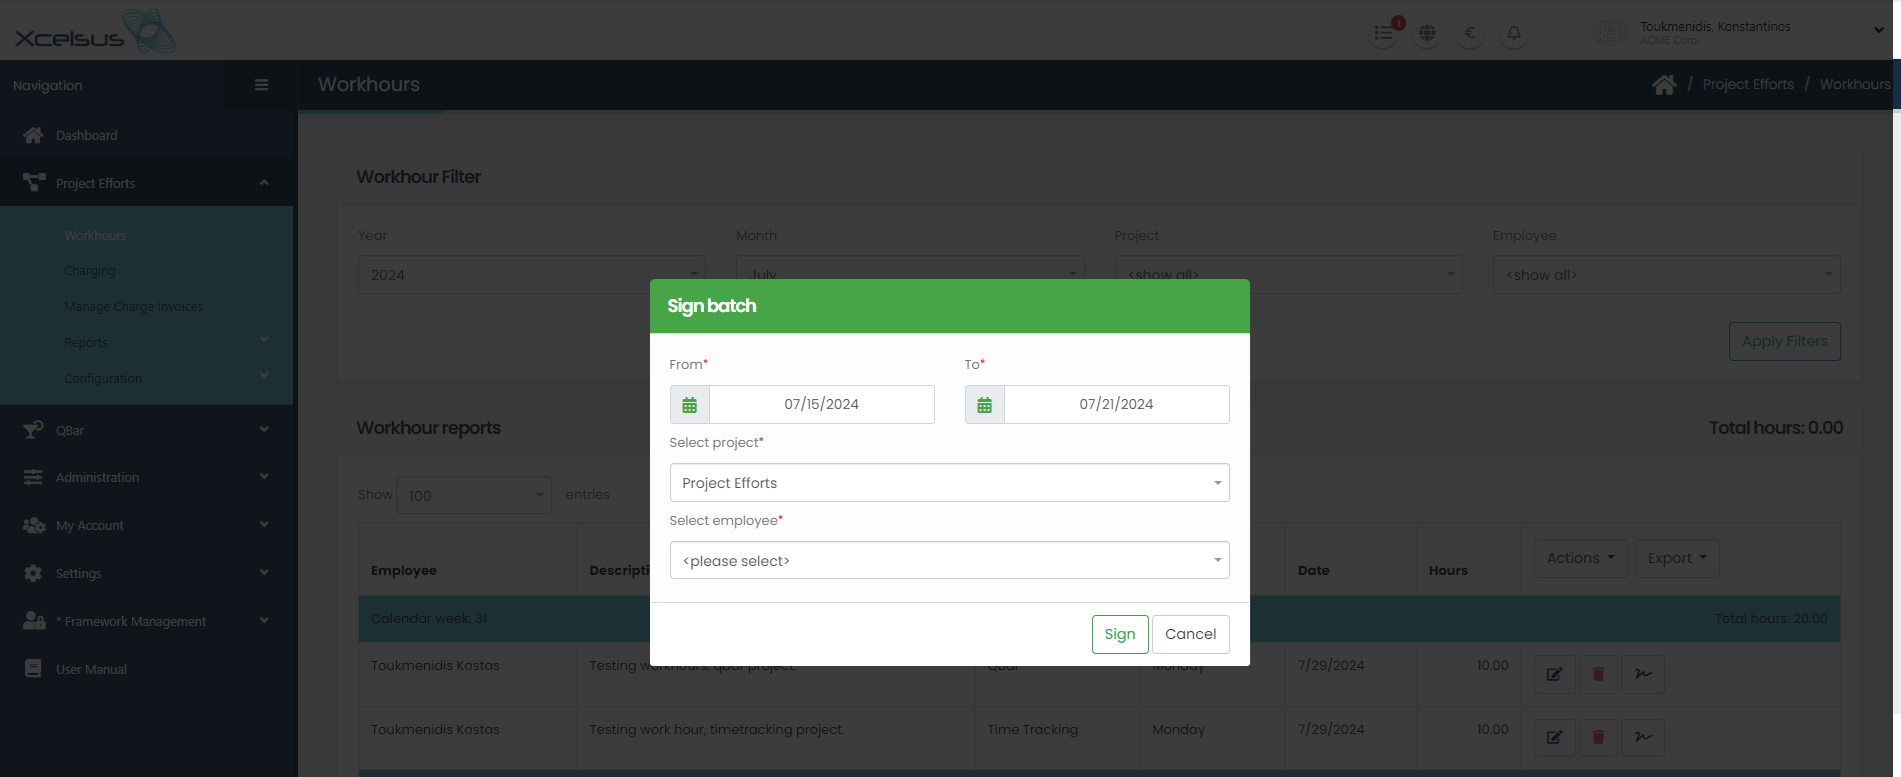Image resolution: width=1901 pixels, height=777 pixels.
Task: Click the home icon in breadcrumb
Action: click(x=1664, y=85)
